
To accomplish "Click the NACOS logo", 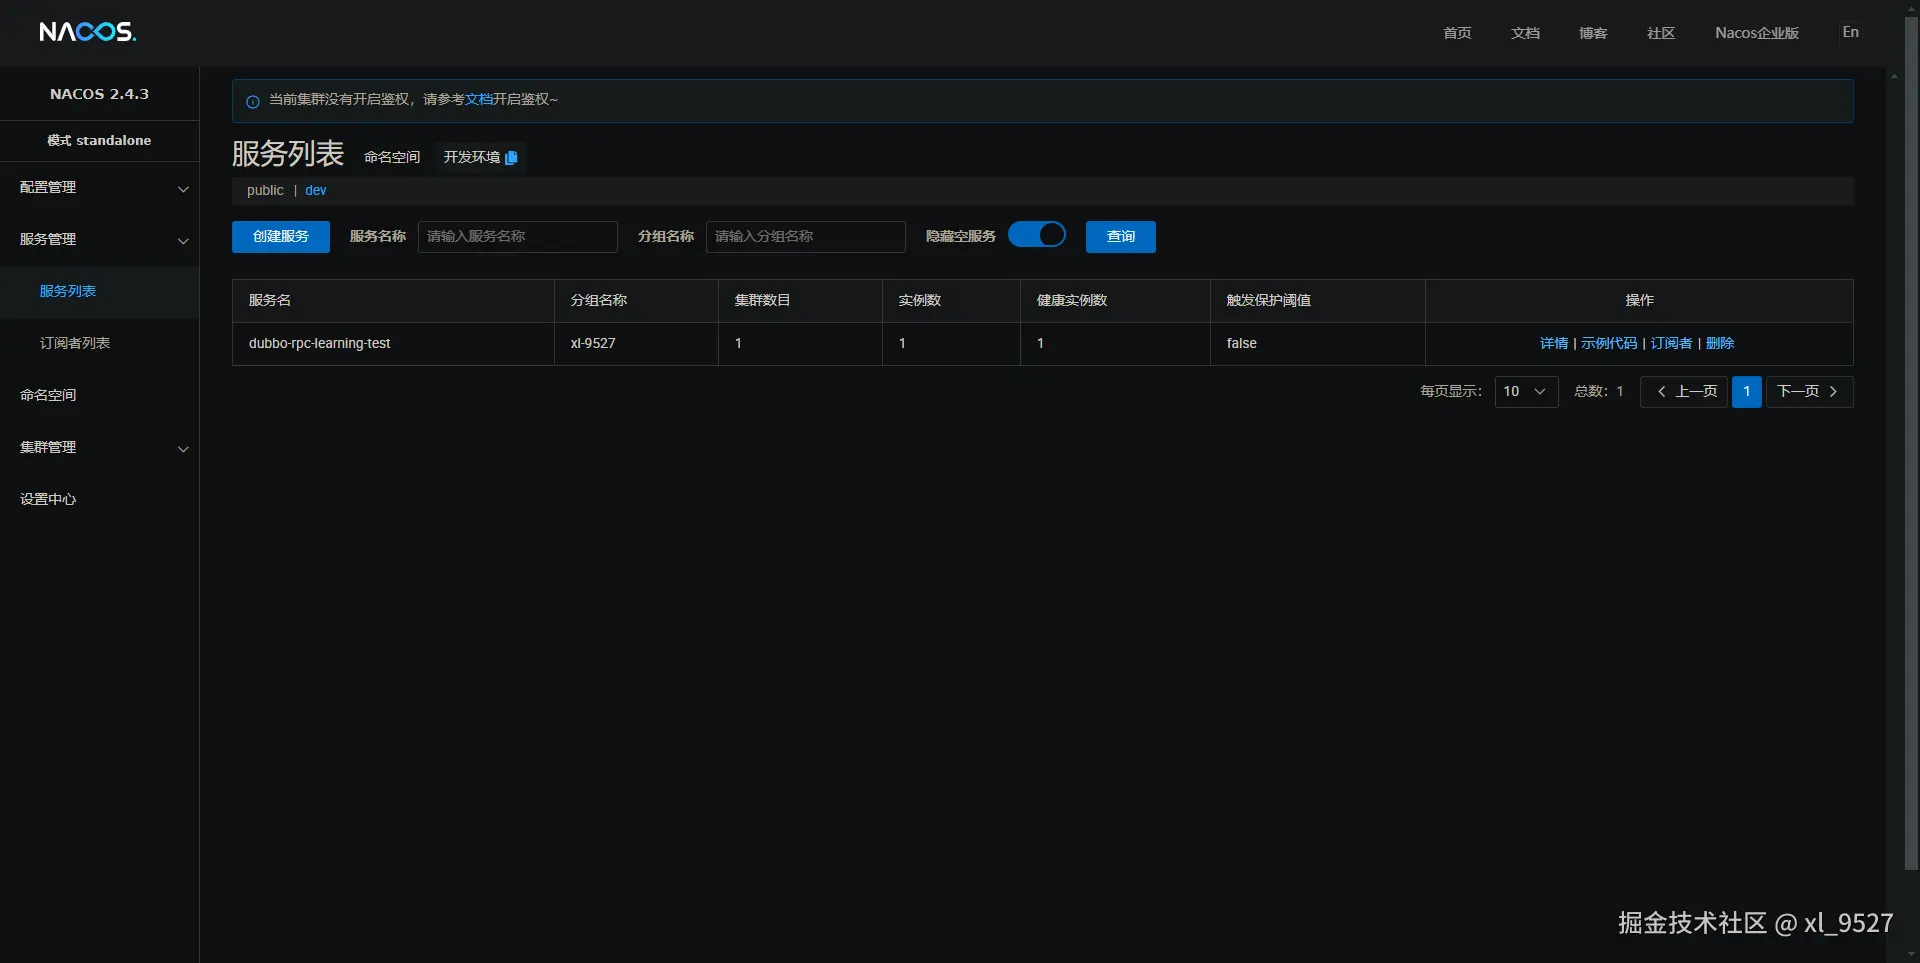I will pos(88,32).
